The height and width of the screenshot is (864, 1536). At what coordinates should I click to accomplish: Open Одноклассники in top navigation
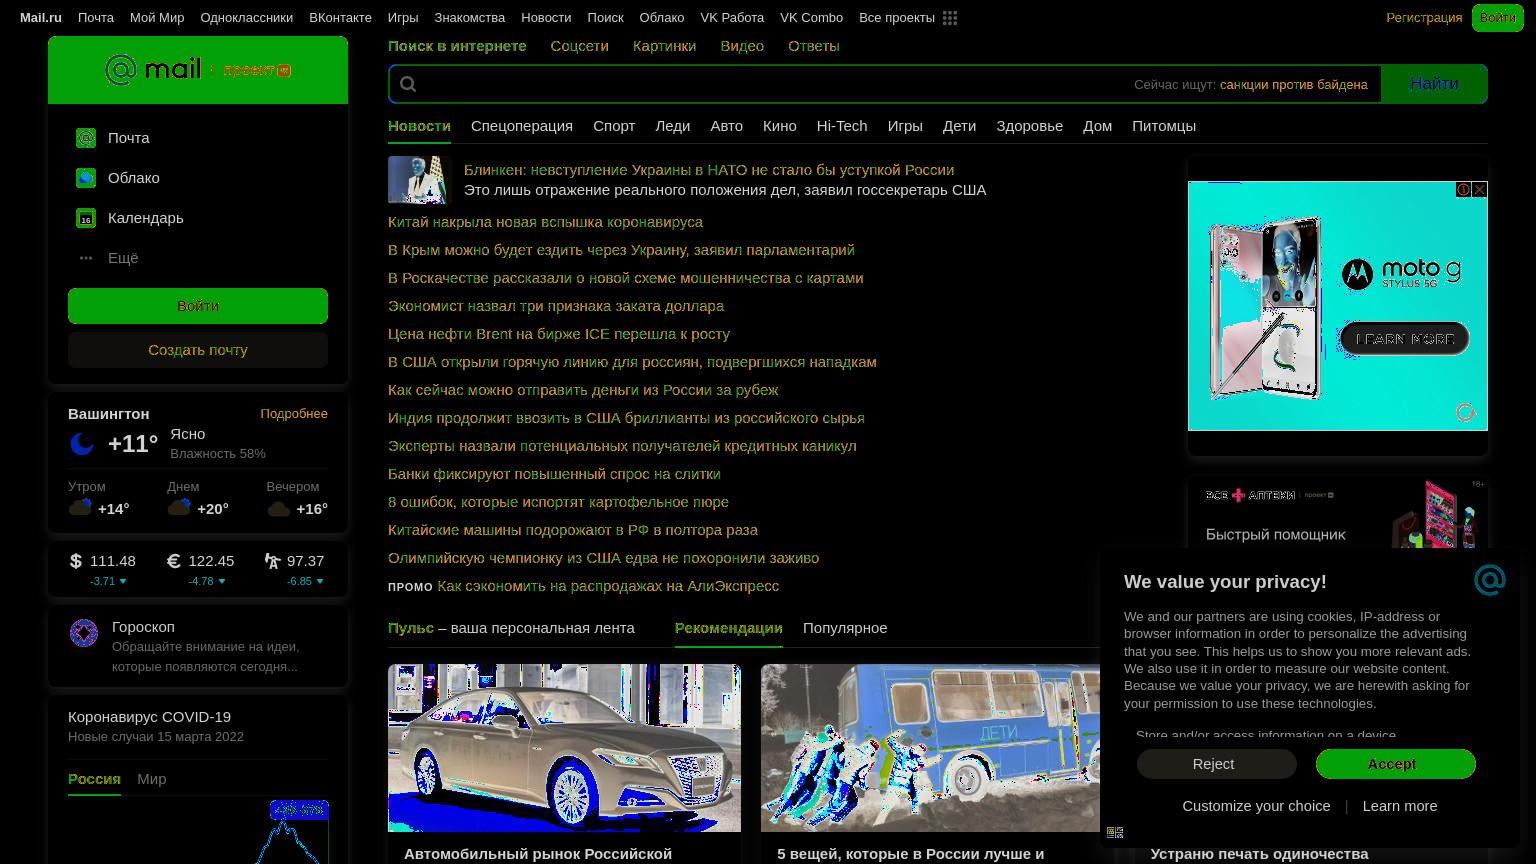pyautogui.click(x=246, y=18)
